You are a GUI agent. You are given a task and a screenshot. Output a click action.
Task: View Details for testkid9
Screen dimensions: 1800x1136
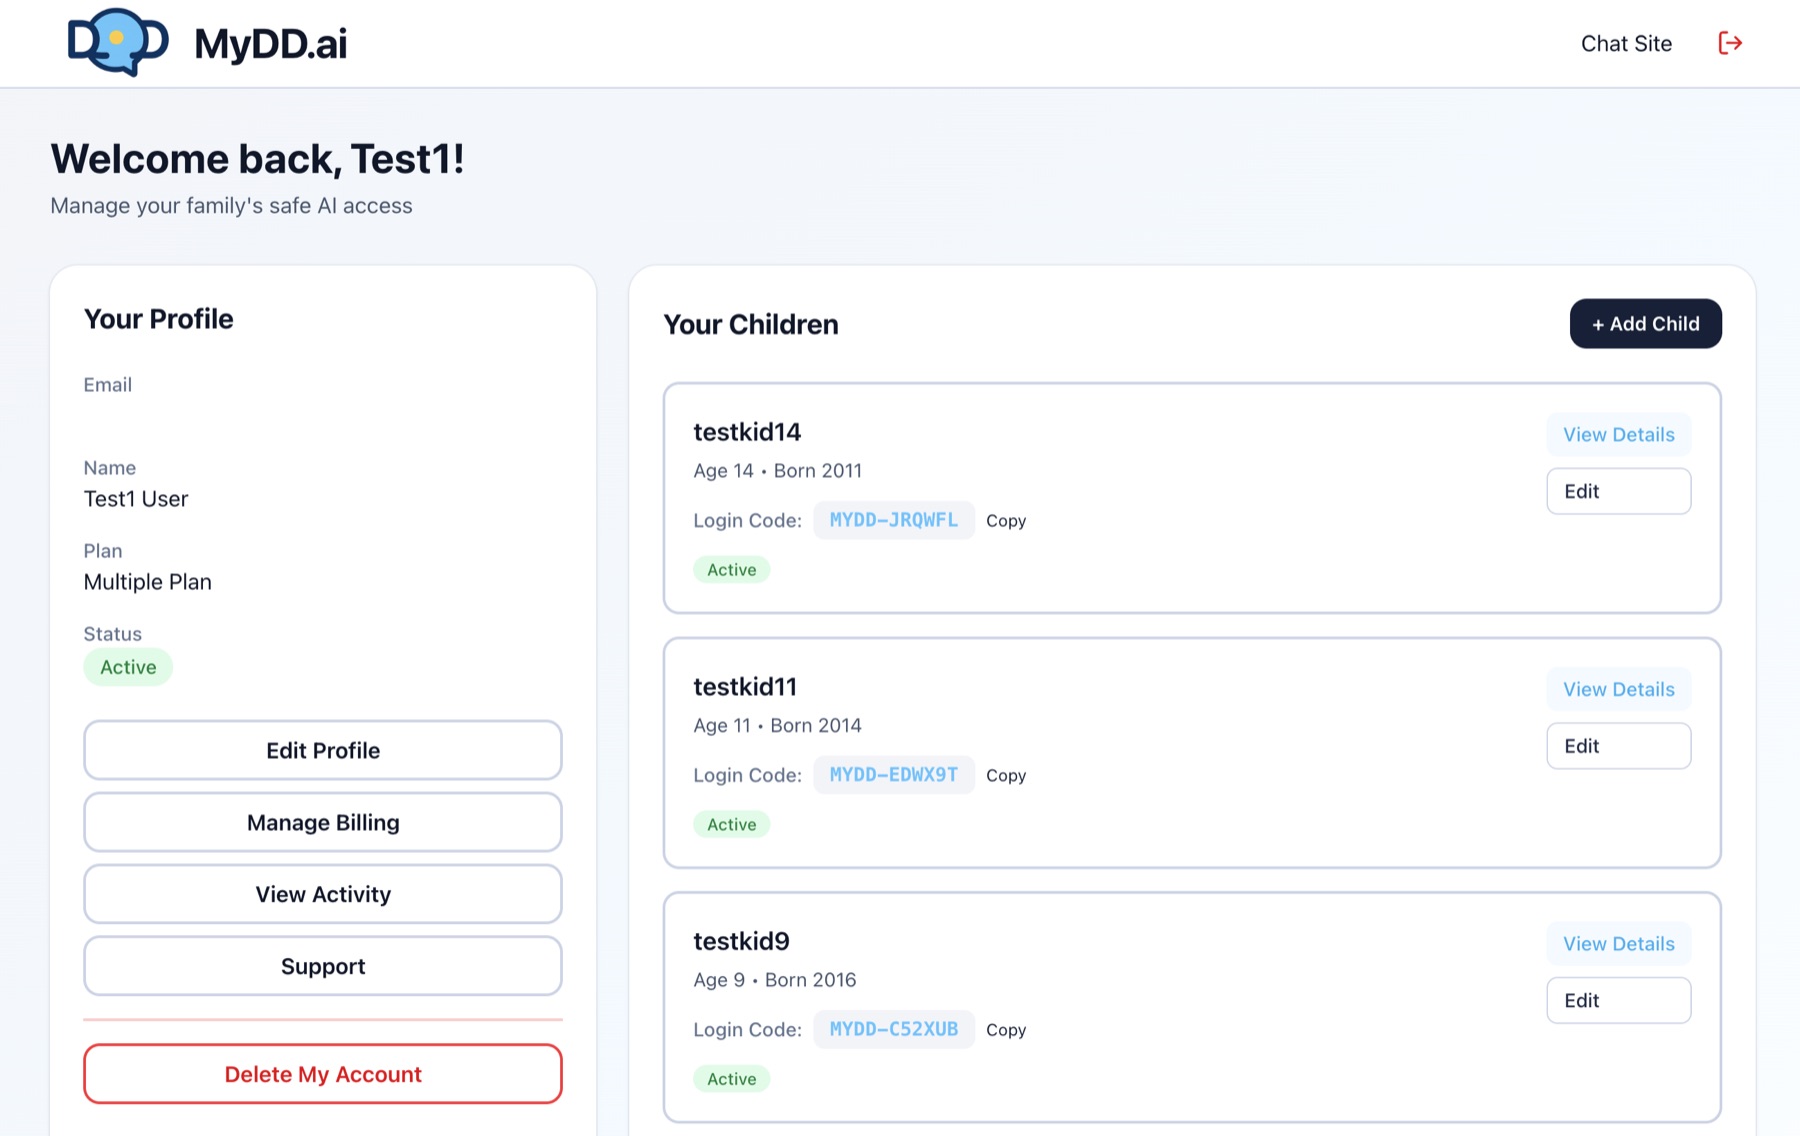click(x=1618, y=943)
